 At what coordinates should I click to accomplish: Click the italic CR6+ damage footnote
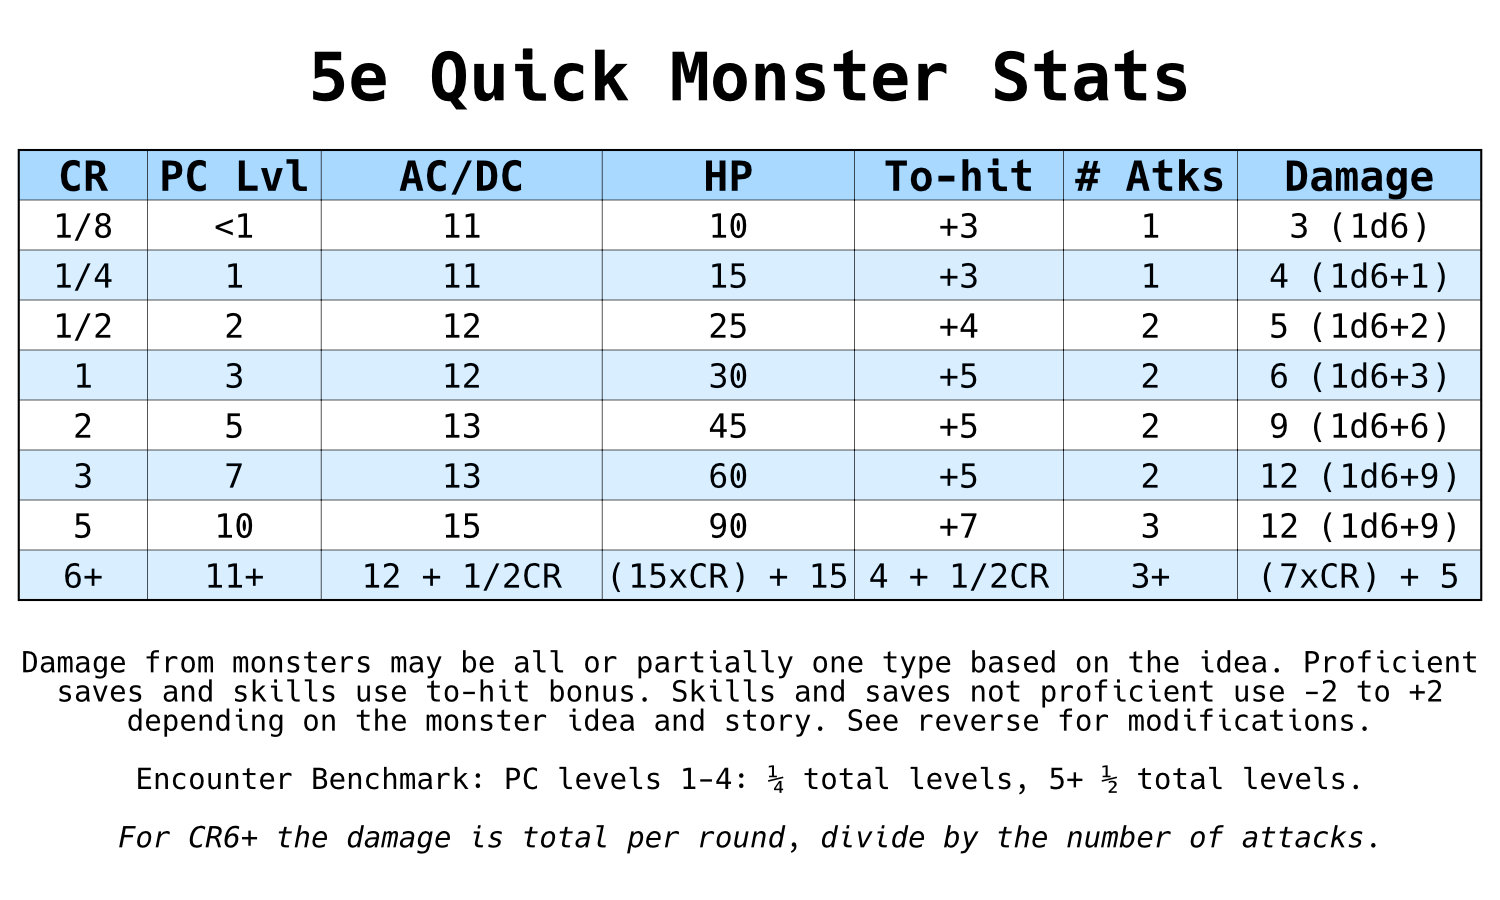[749, 837]
